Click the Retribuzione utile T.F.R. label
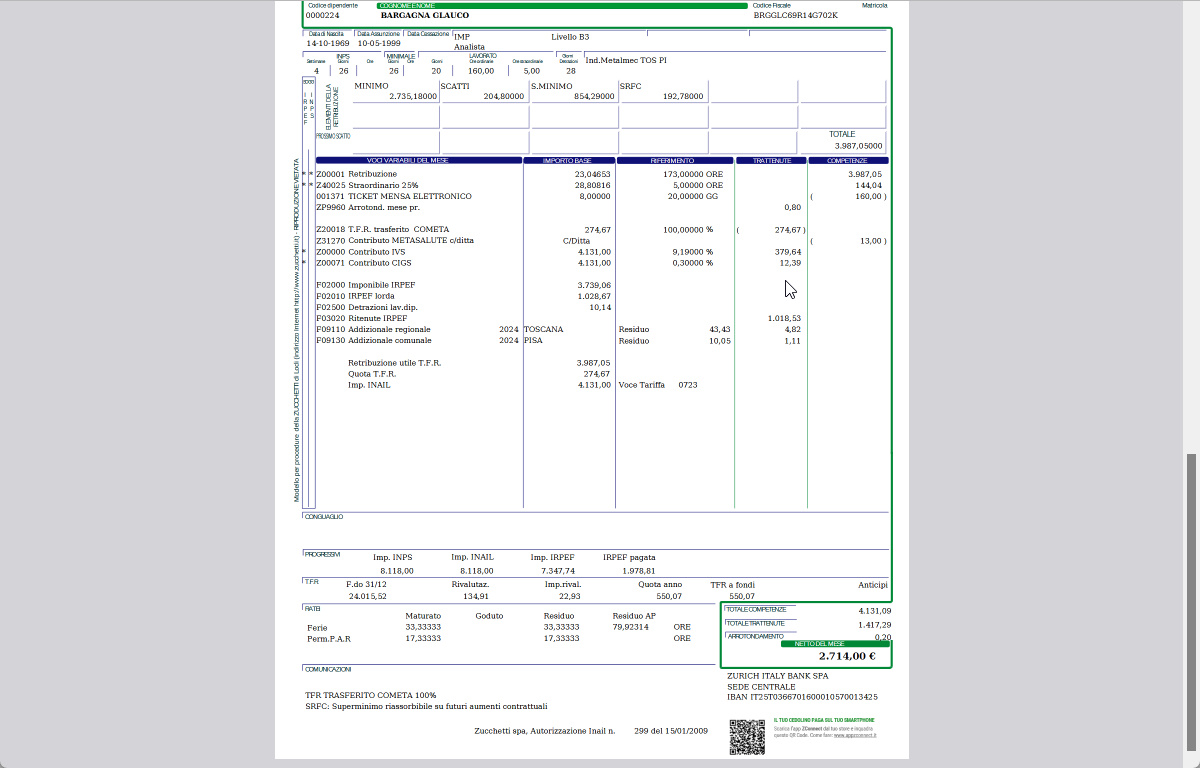 (394, 363)
